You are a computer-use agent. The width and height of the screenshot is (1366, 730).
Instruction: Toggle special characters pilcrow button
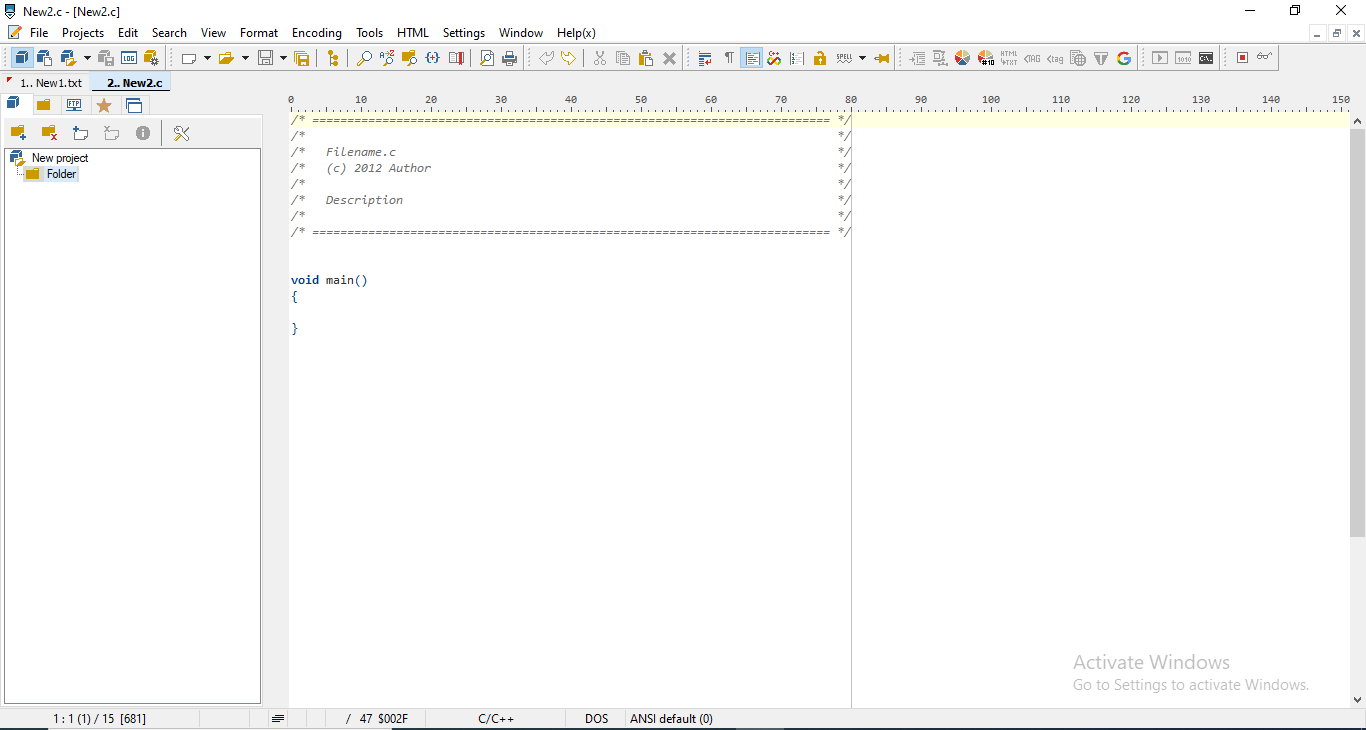(x=729, y=58)
